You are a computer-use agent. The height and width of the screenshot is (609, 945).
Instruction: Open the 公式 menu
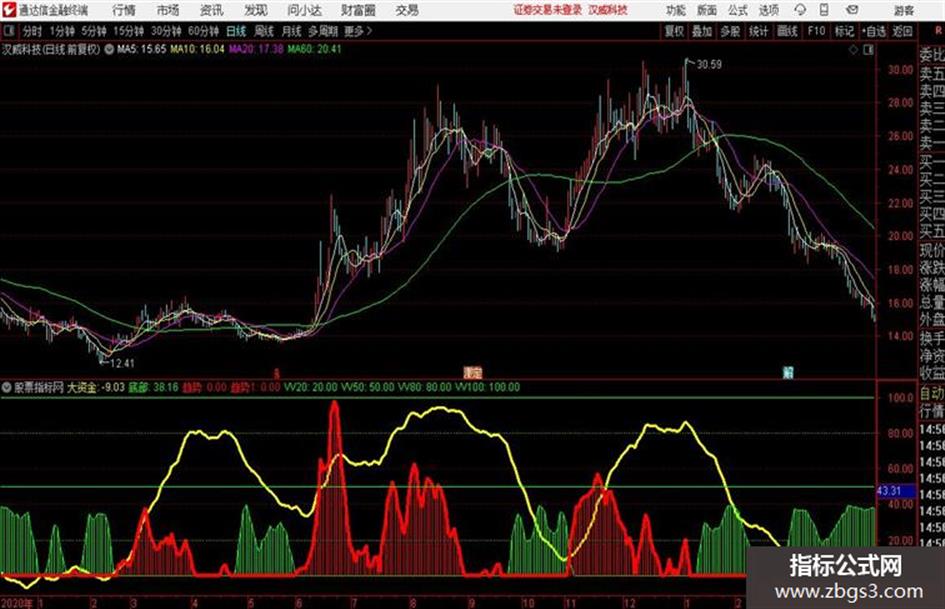[x=738, y=10]
